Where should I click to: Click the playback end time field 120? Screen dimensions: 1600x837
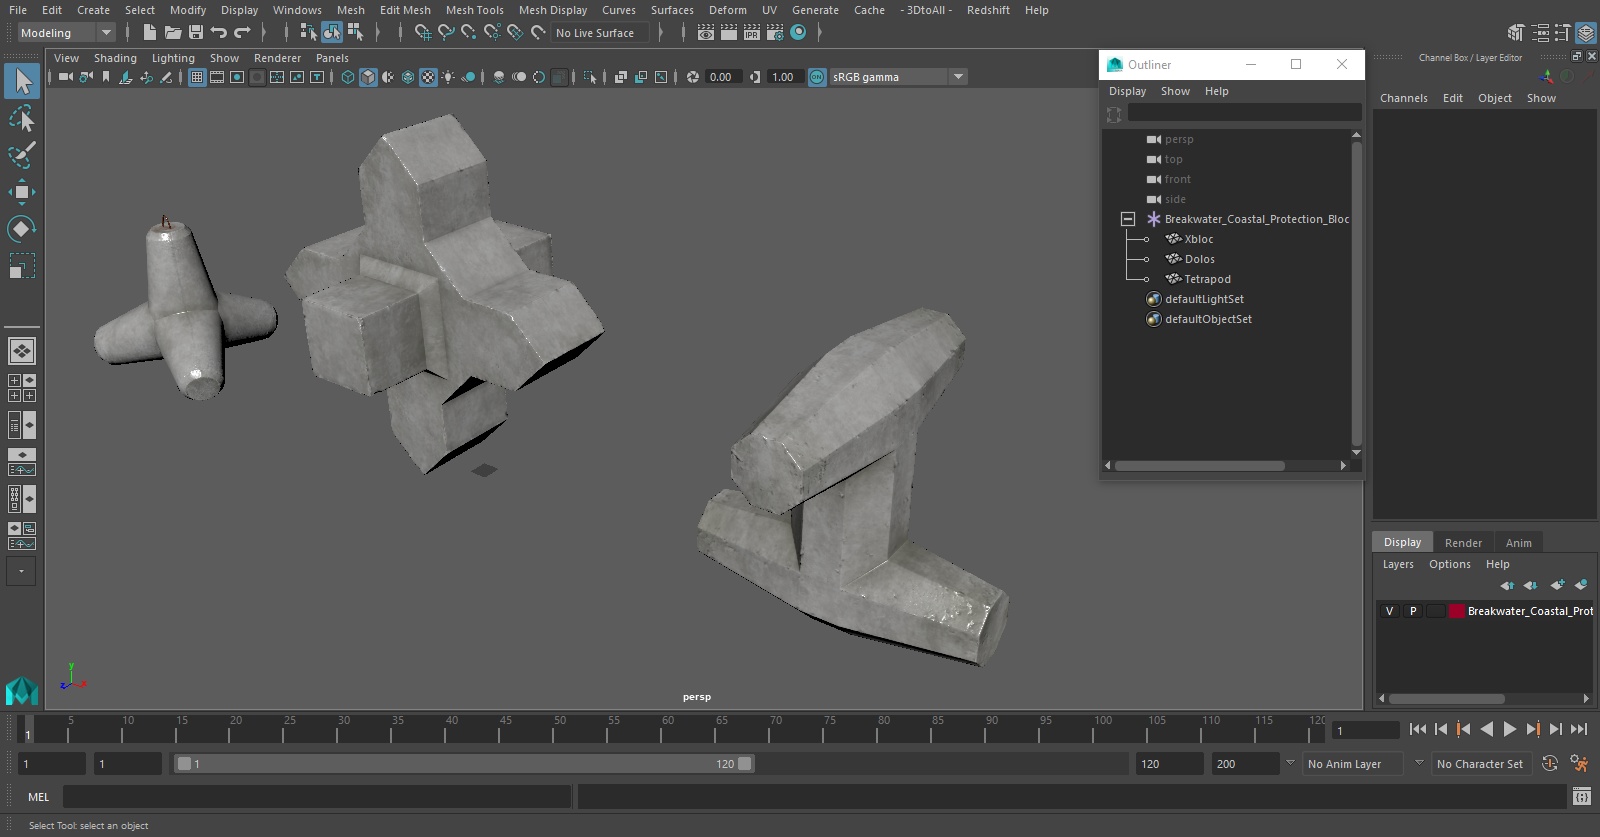pos(1169,764)
